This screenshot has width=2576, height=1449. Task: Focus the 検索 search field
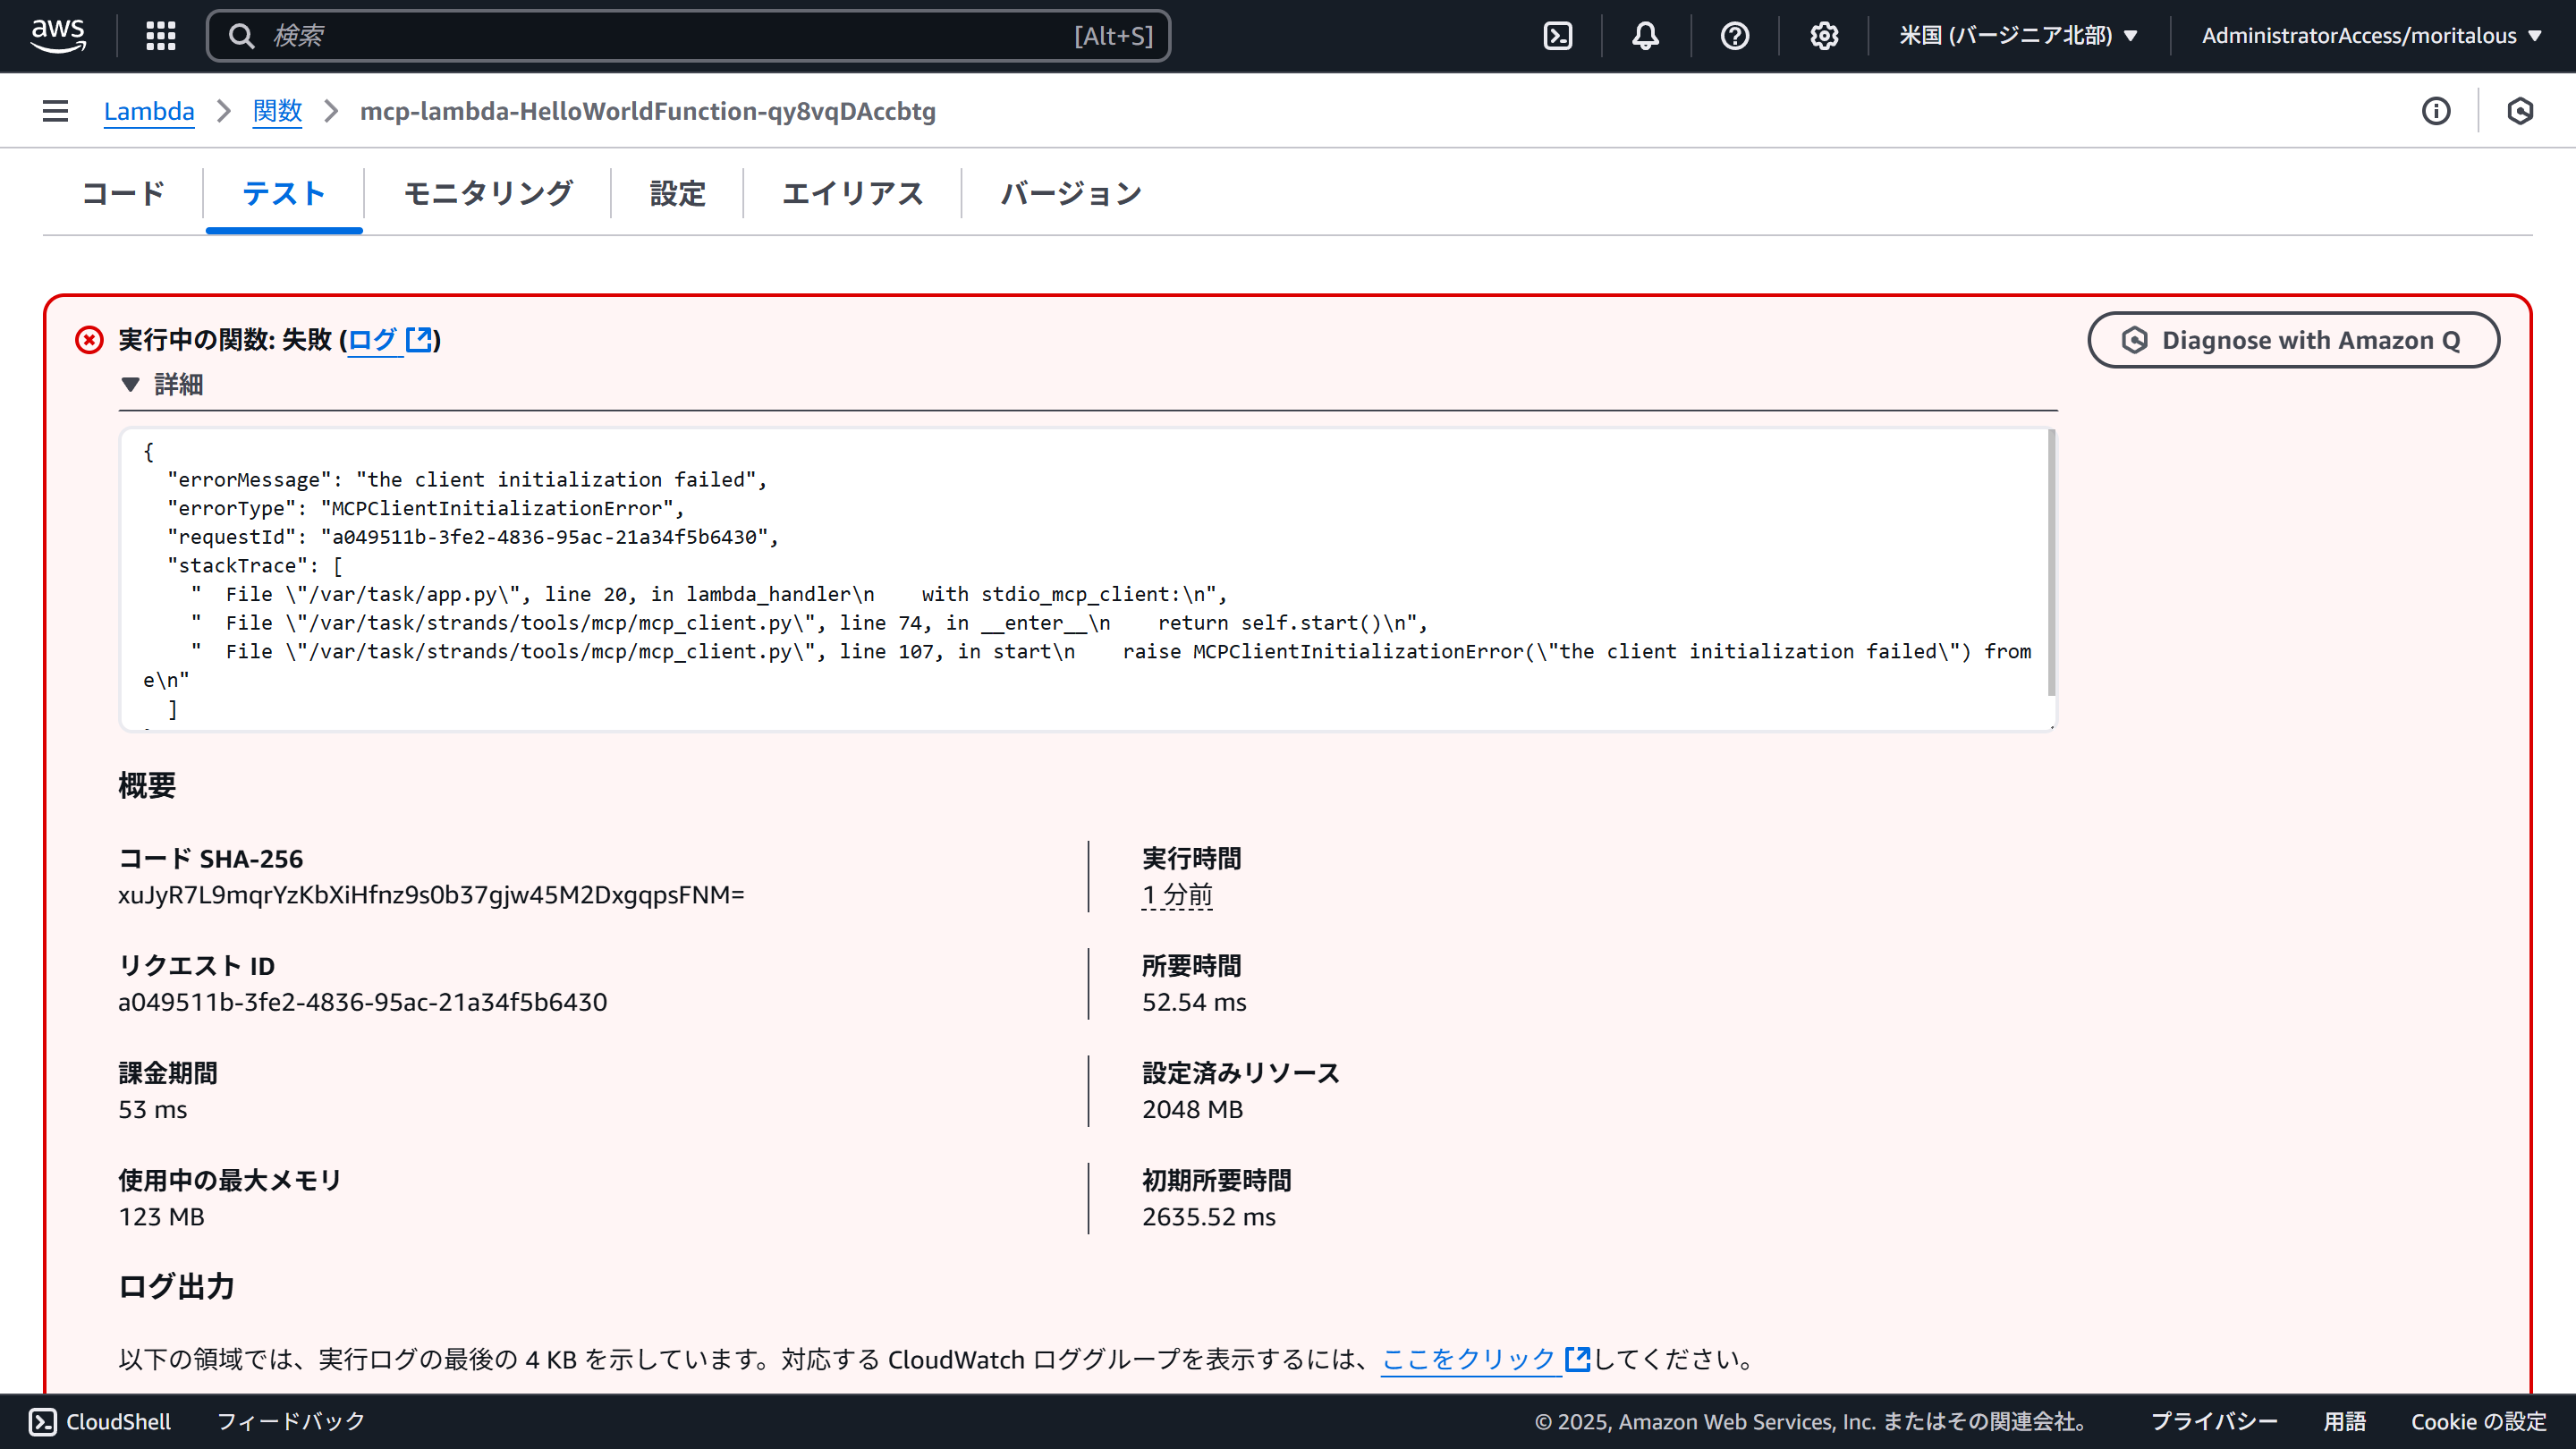tap(688, 36)
